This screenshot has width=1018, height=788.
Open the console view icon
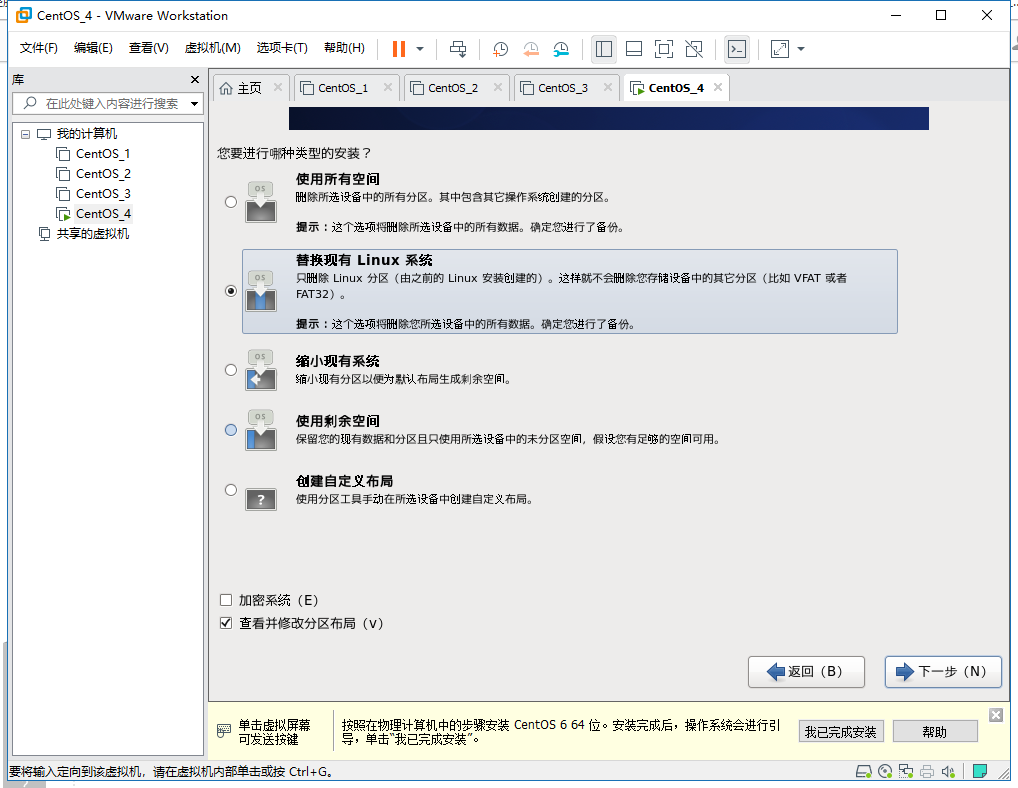737,49
